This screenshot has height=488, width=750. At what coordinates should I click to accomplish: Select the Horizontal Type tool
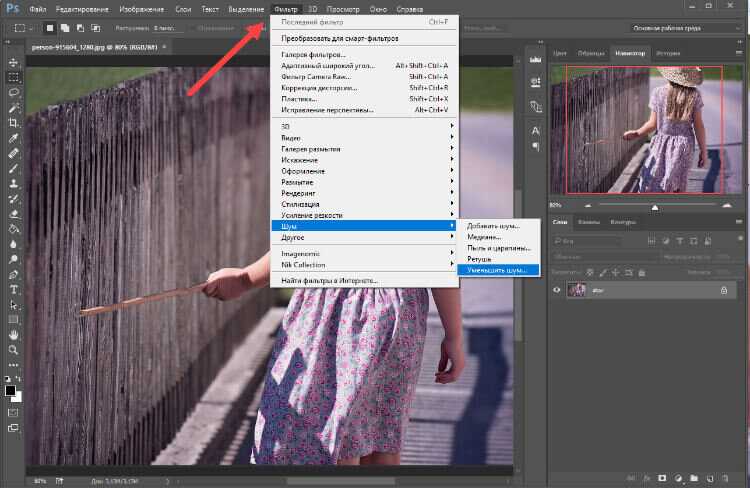tap(13, 289)
